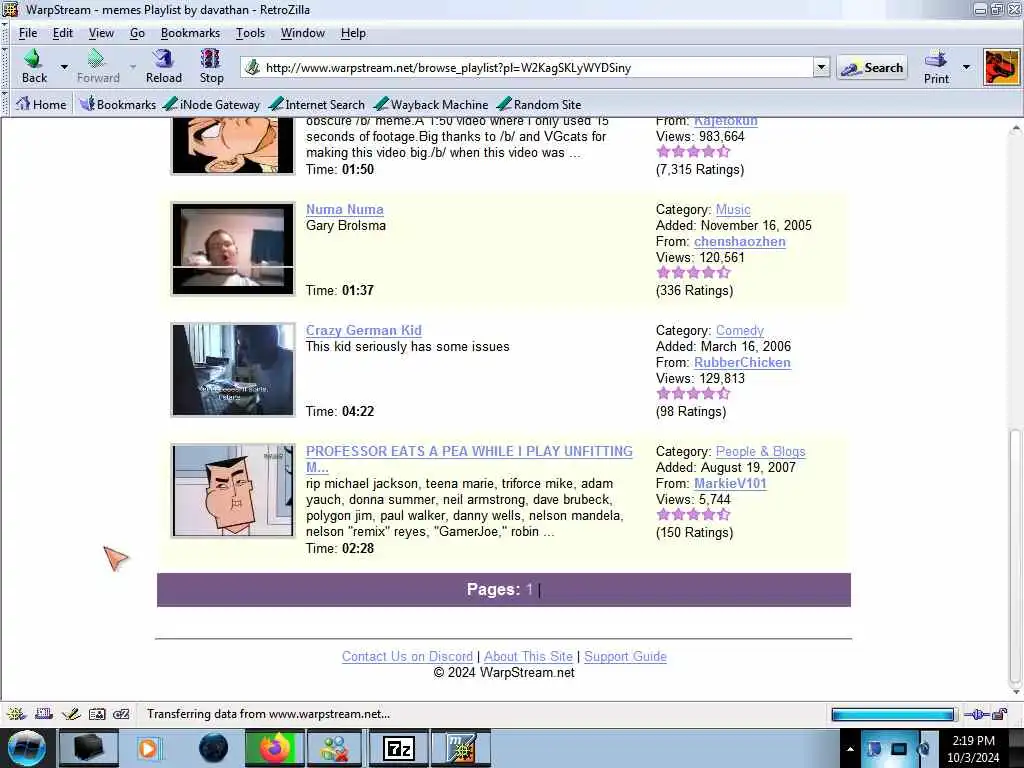Browse the Music category link
1024x768 pixels.
point(733,210)
